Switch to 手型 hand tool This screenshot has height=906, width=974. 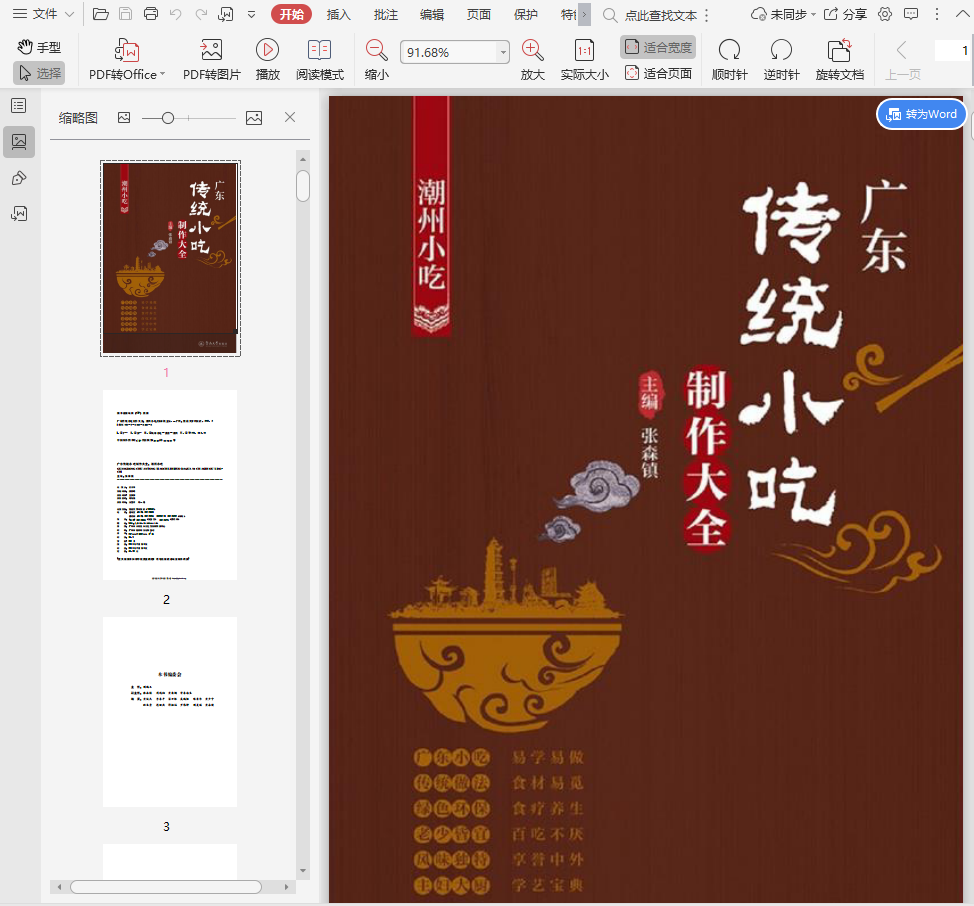tap(39, 47)
